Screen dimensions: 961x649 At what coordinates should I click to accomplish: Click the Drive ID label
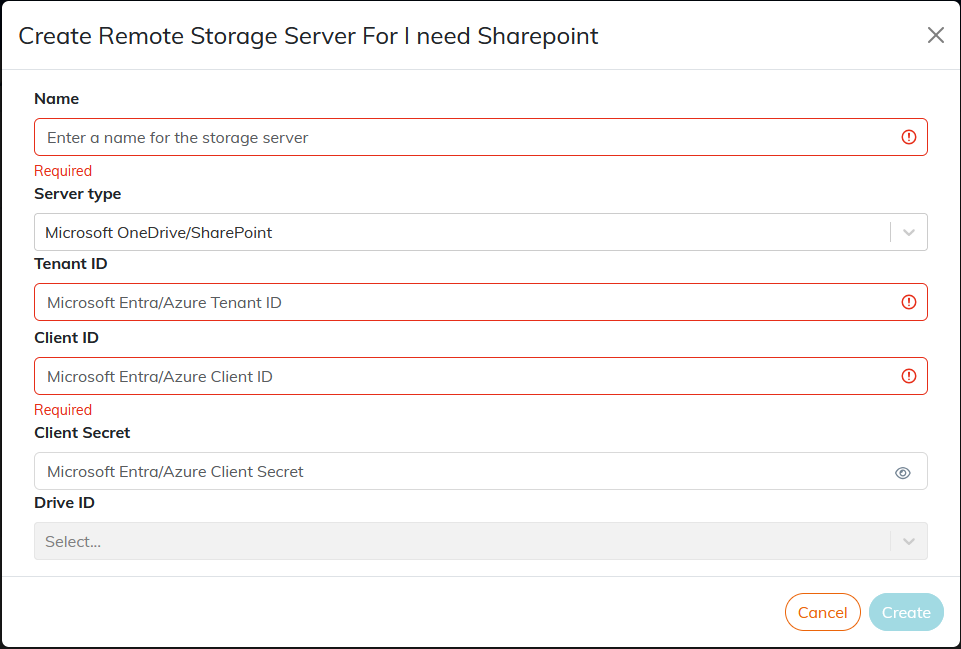(64, 503)
